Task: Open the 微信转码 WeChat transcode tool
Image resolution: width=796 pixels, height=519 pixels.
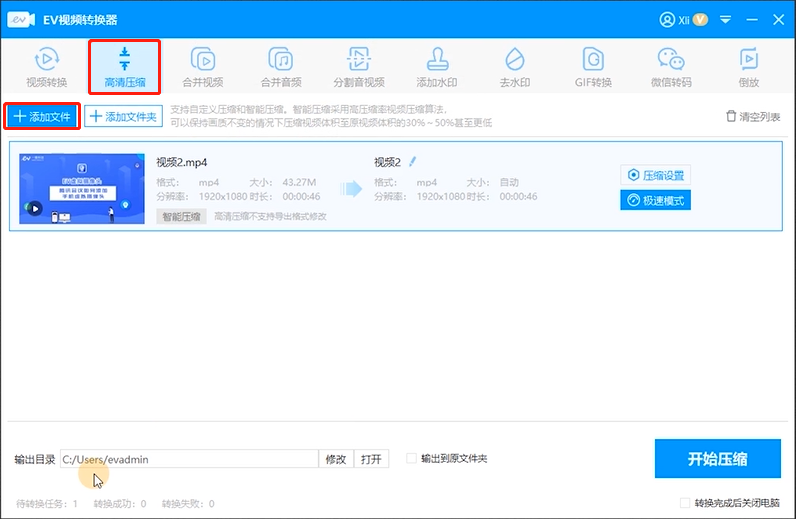Action: point(670,67)
